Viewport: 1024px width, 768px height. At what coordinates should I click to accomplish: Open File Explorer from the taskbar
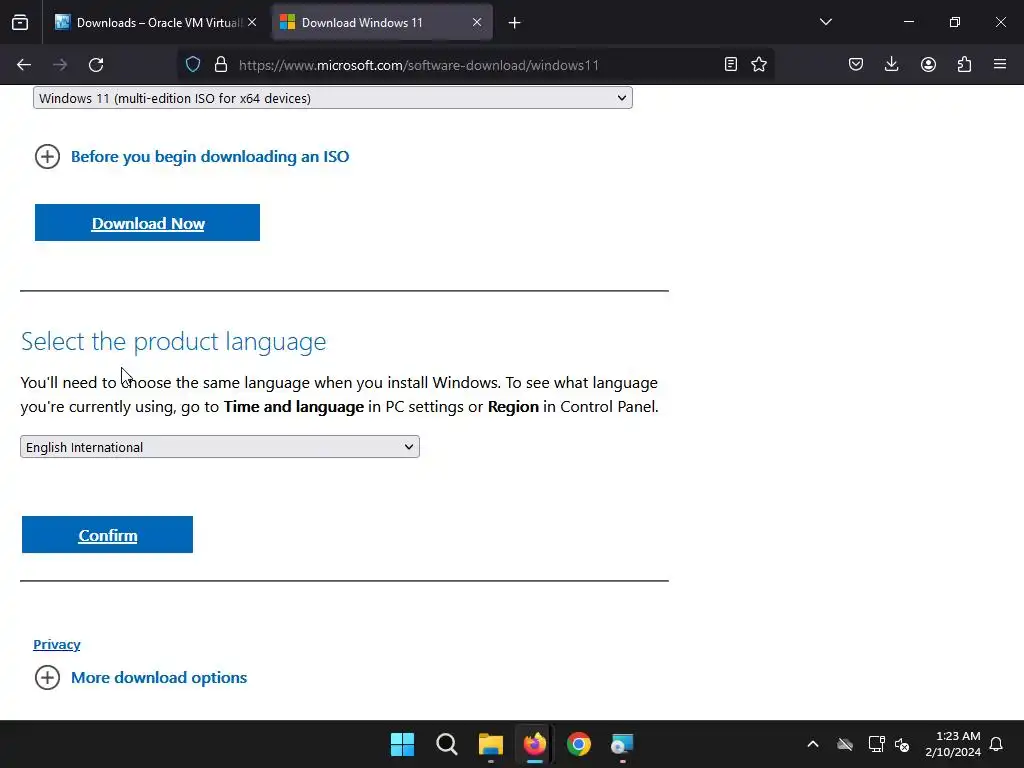[x=490, y=744]
